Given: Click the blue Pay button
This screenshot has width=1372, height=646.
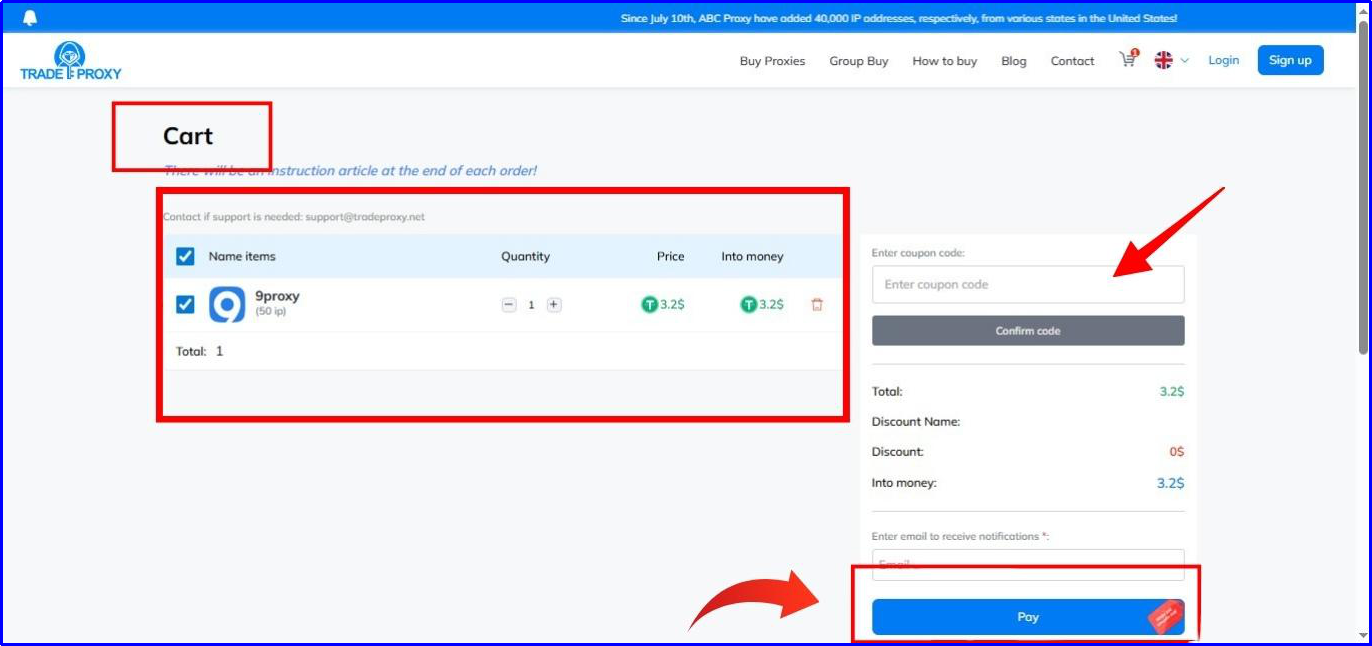Looking at the screenshot, I should pyautogui.click(x=1027, y=617).
